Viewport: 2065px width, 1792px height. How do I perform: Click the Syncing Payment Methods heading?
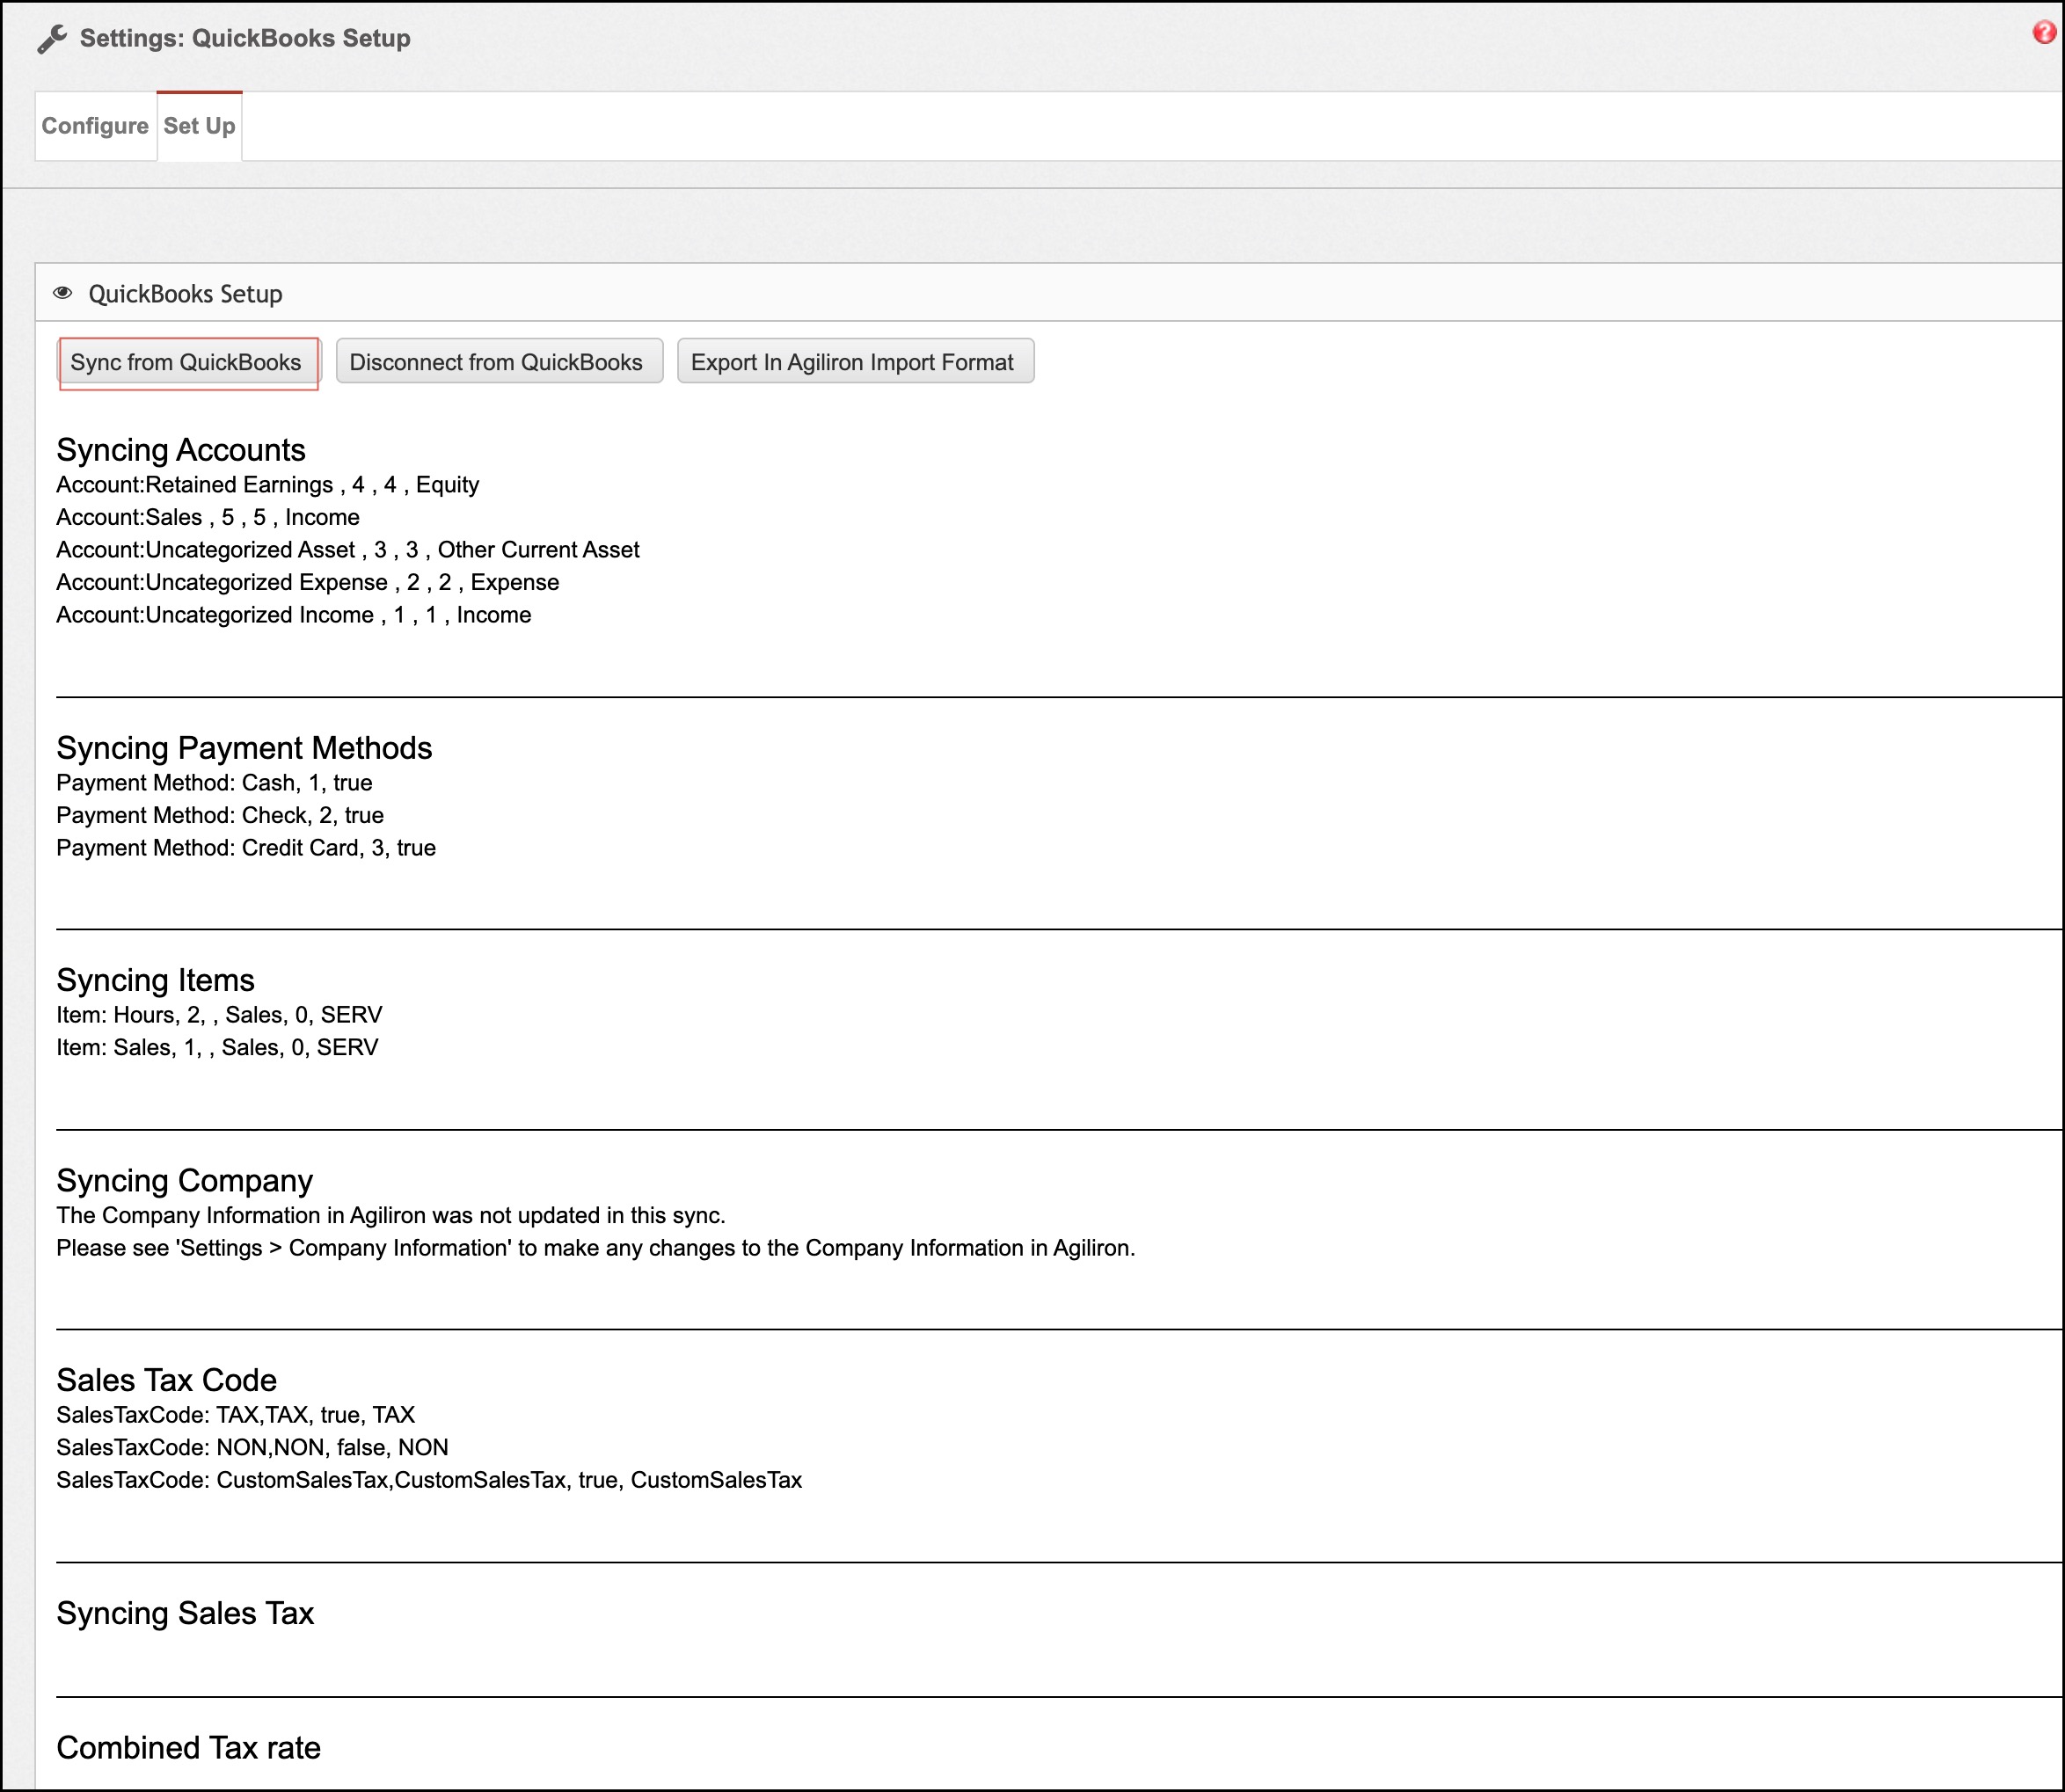point(244,748)
